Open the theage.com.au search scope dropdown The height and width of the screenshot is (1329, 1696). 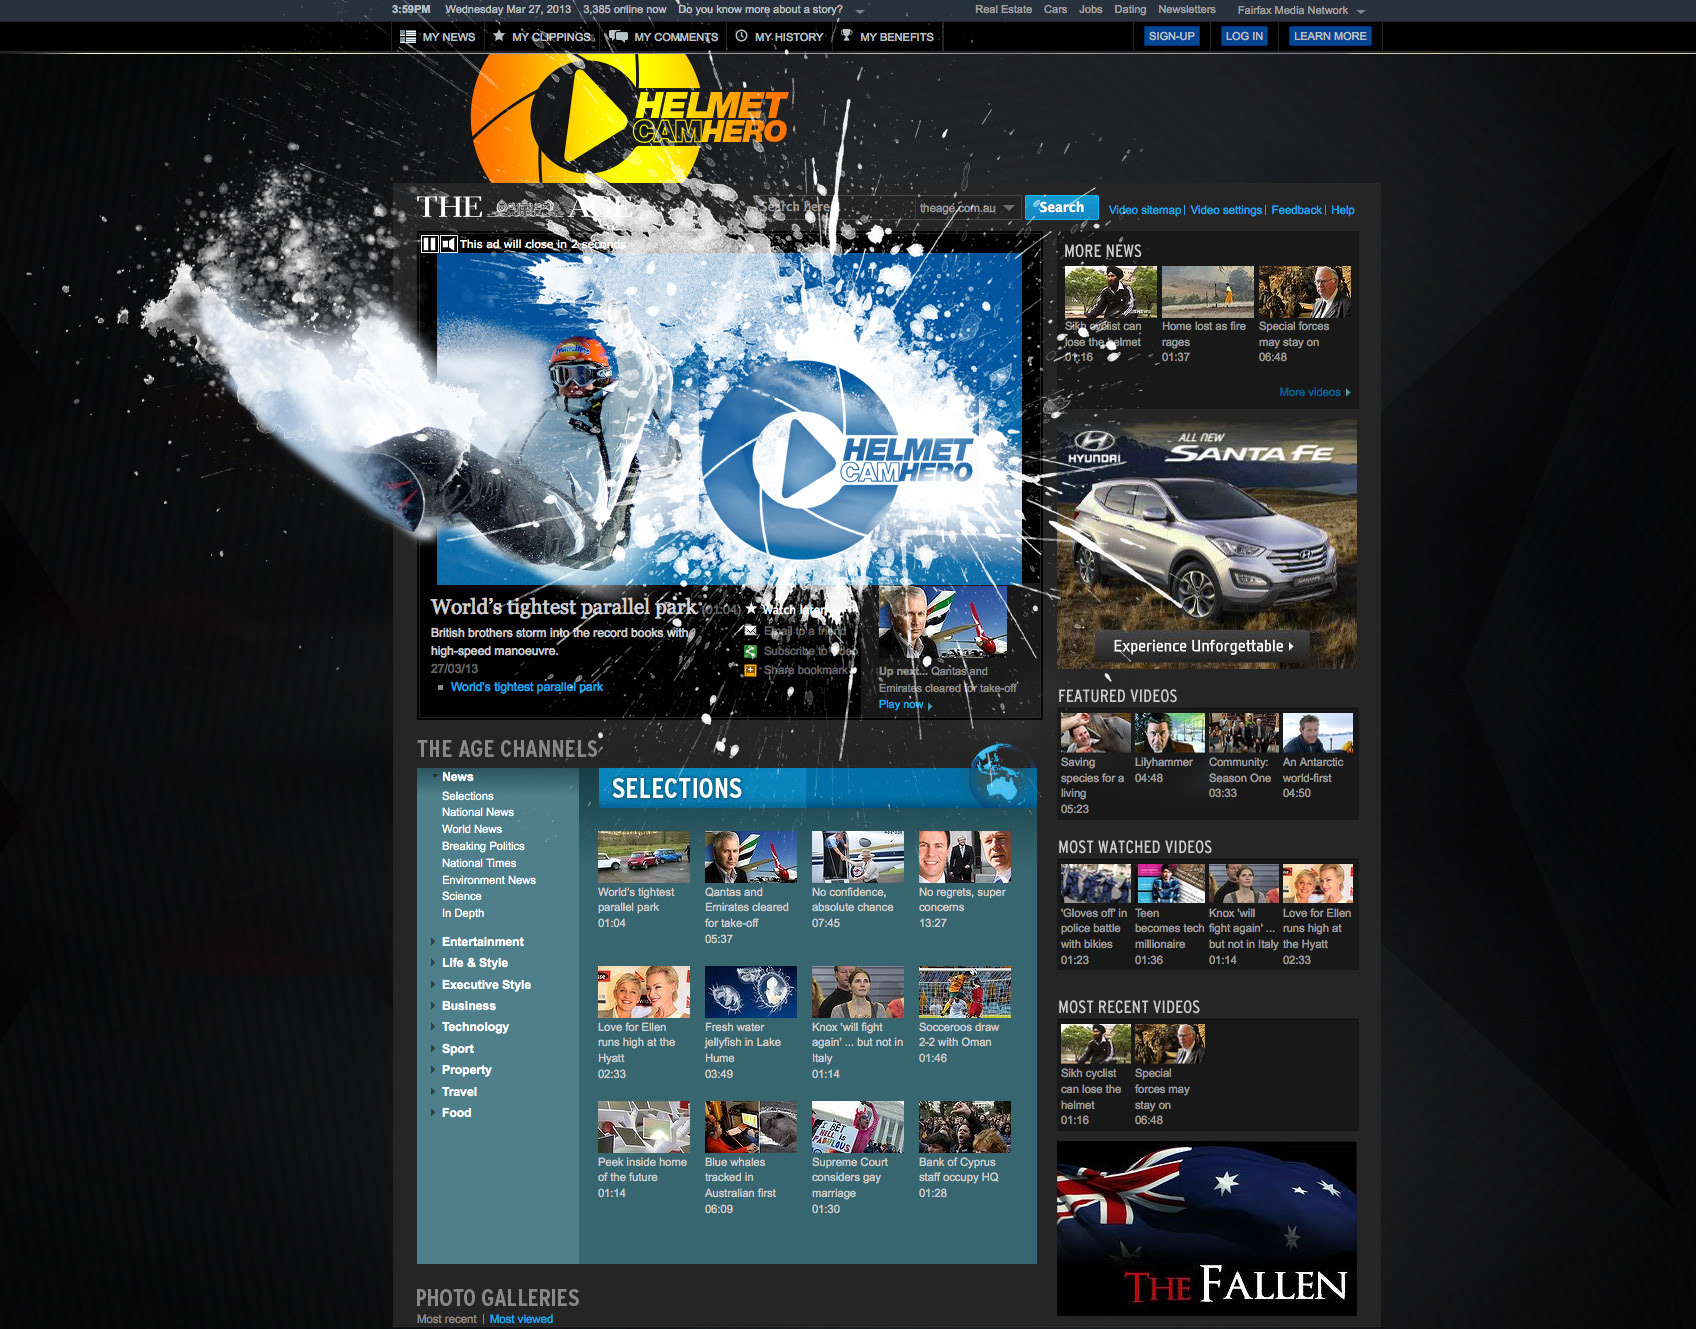(1009, 208)
